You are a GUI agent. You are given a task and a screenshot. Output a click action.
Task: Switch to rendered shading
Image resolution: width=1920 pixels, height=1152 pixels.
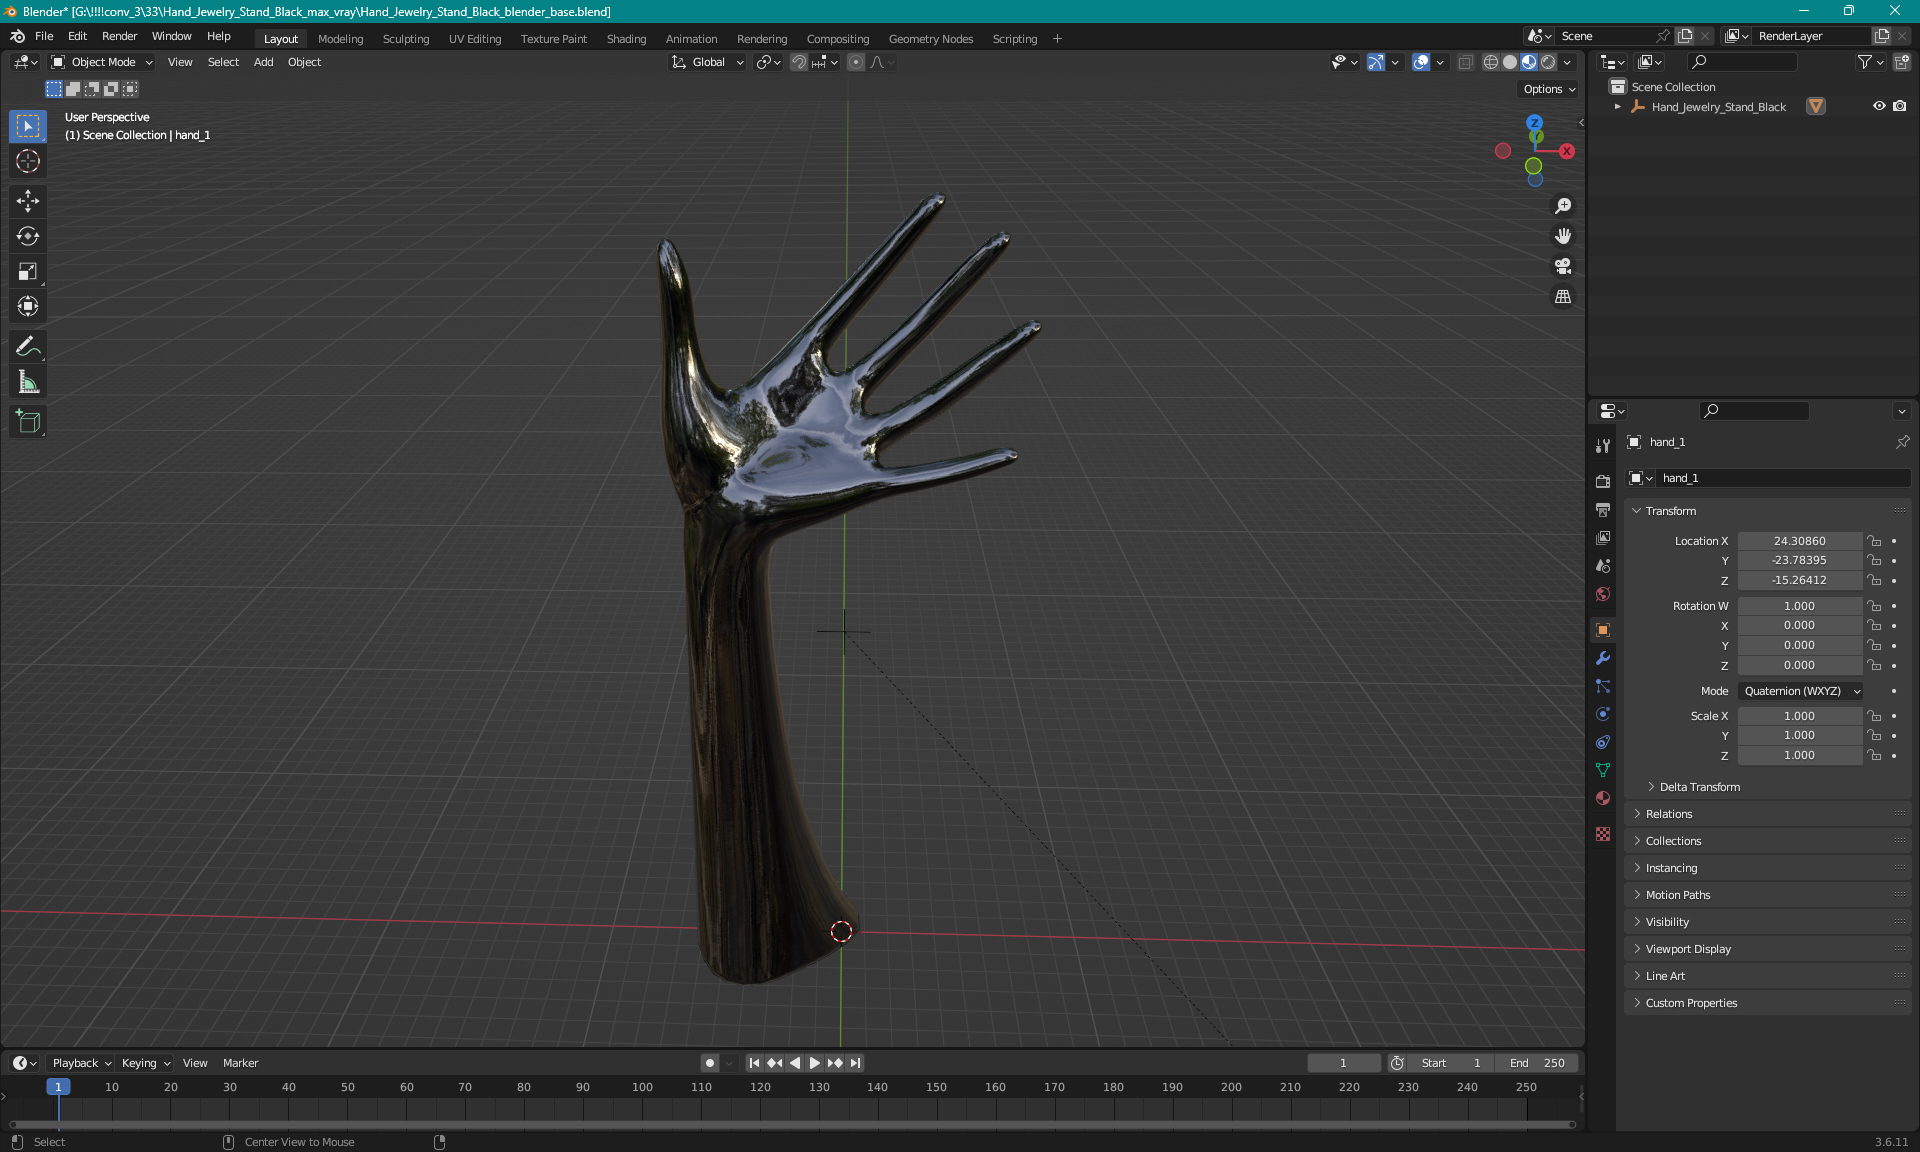click(x=1548, y=62)
